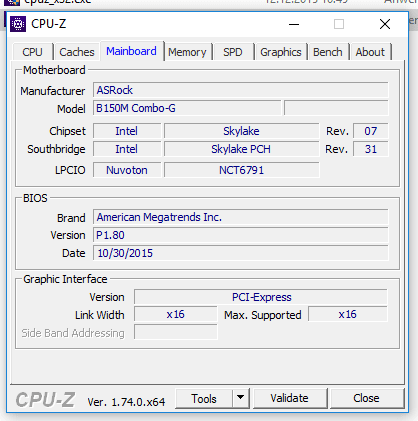Expand the Tools dropdown arrow
Viewport: 418px width, 421px height.
click(241, 398)
